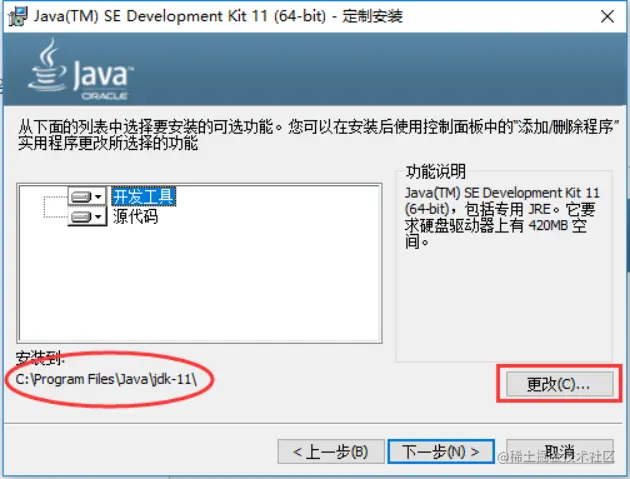Close the installer window
Screen dimensions: 630x479
point(607,16)
